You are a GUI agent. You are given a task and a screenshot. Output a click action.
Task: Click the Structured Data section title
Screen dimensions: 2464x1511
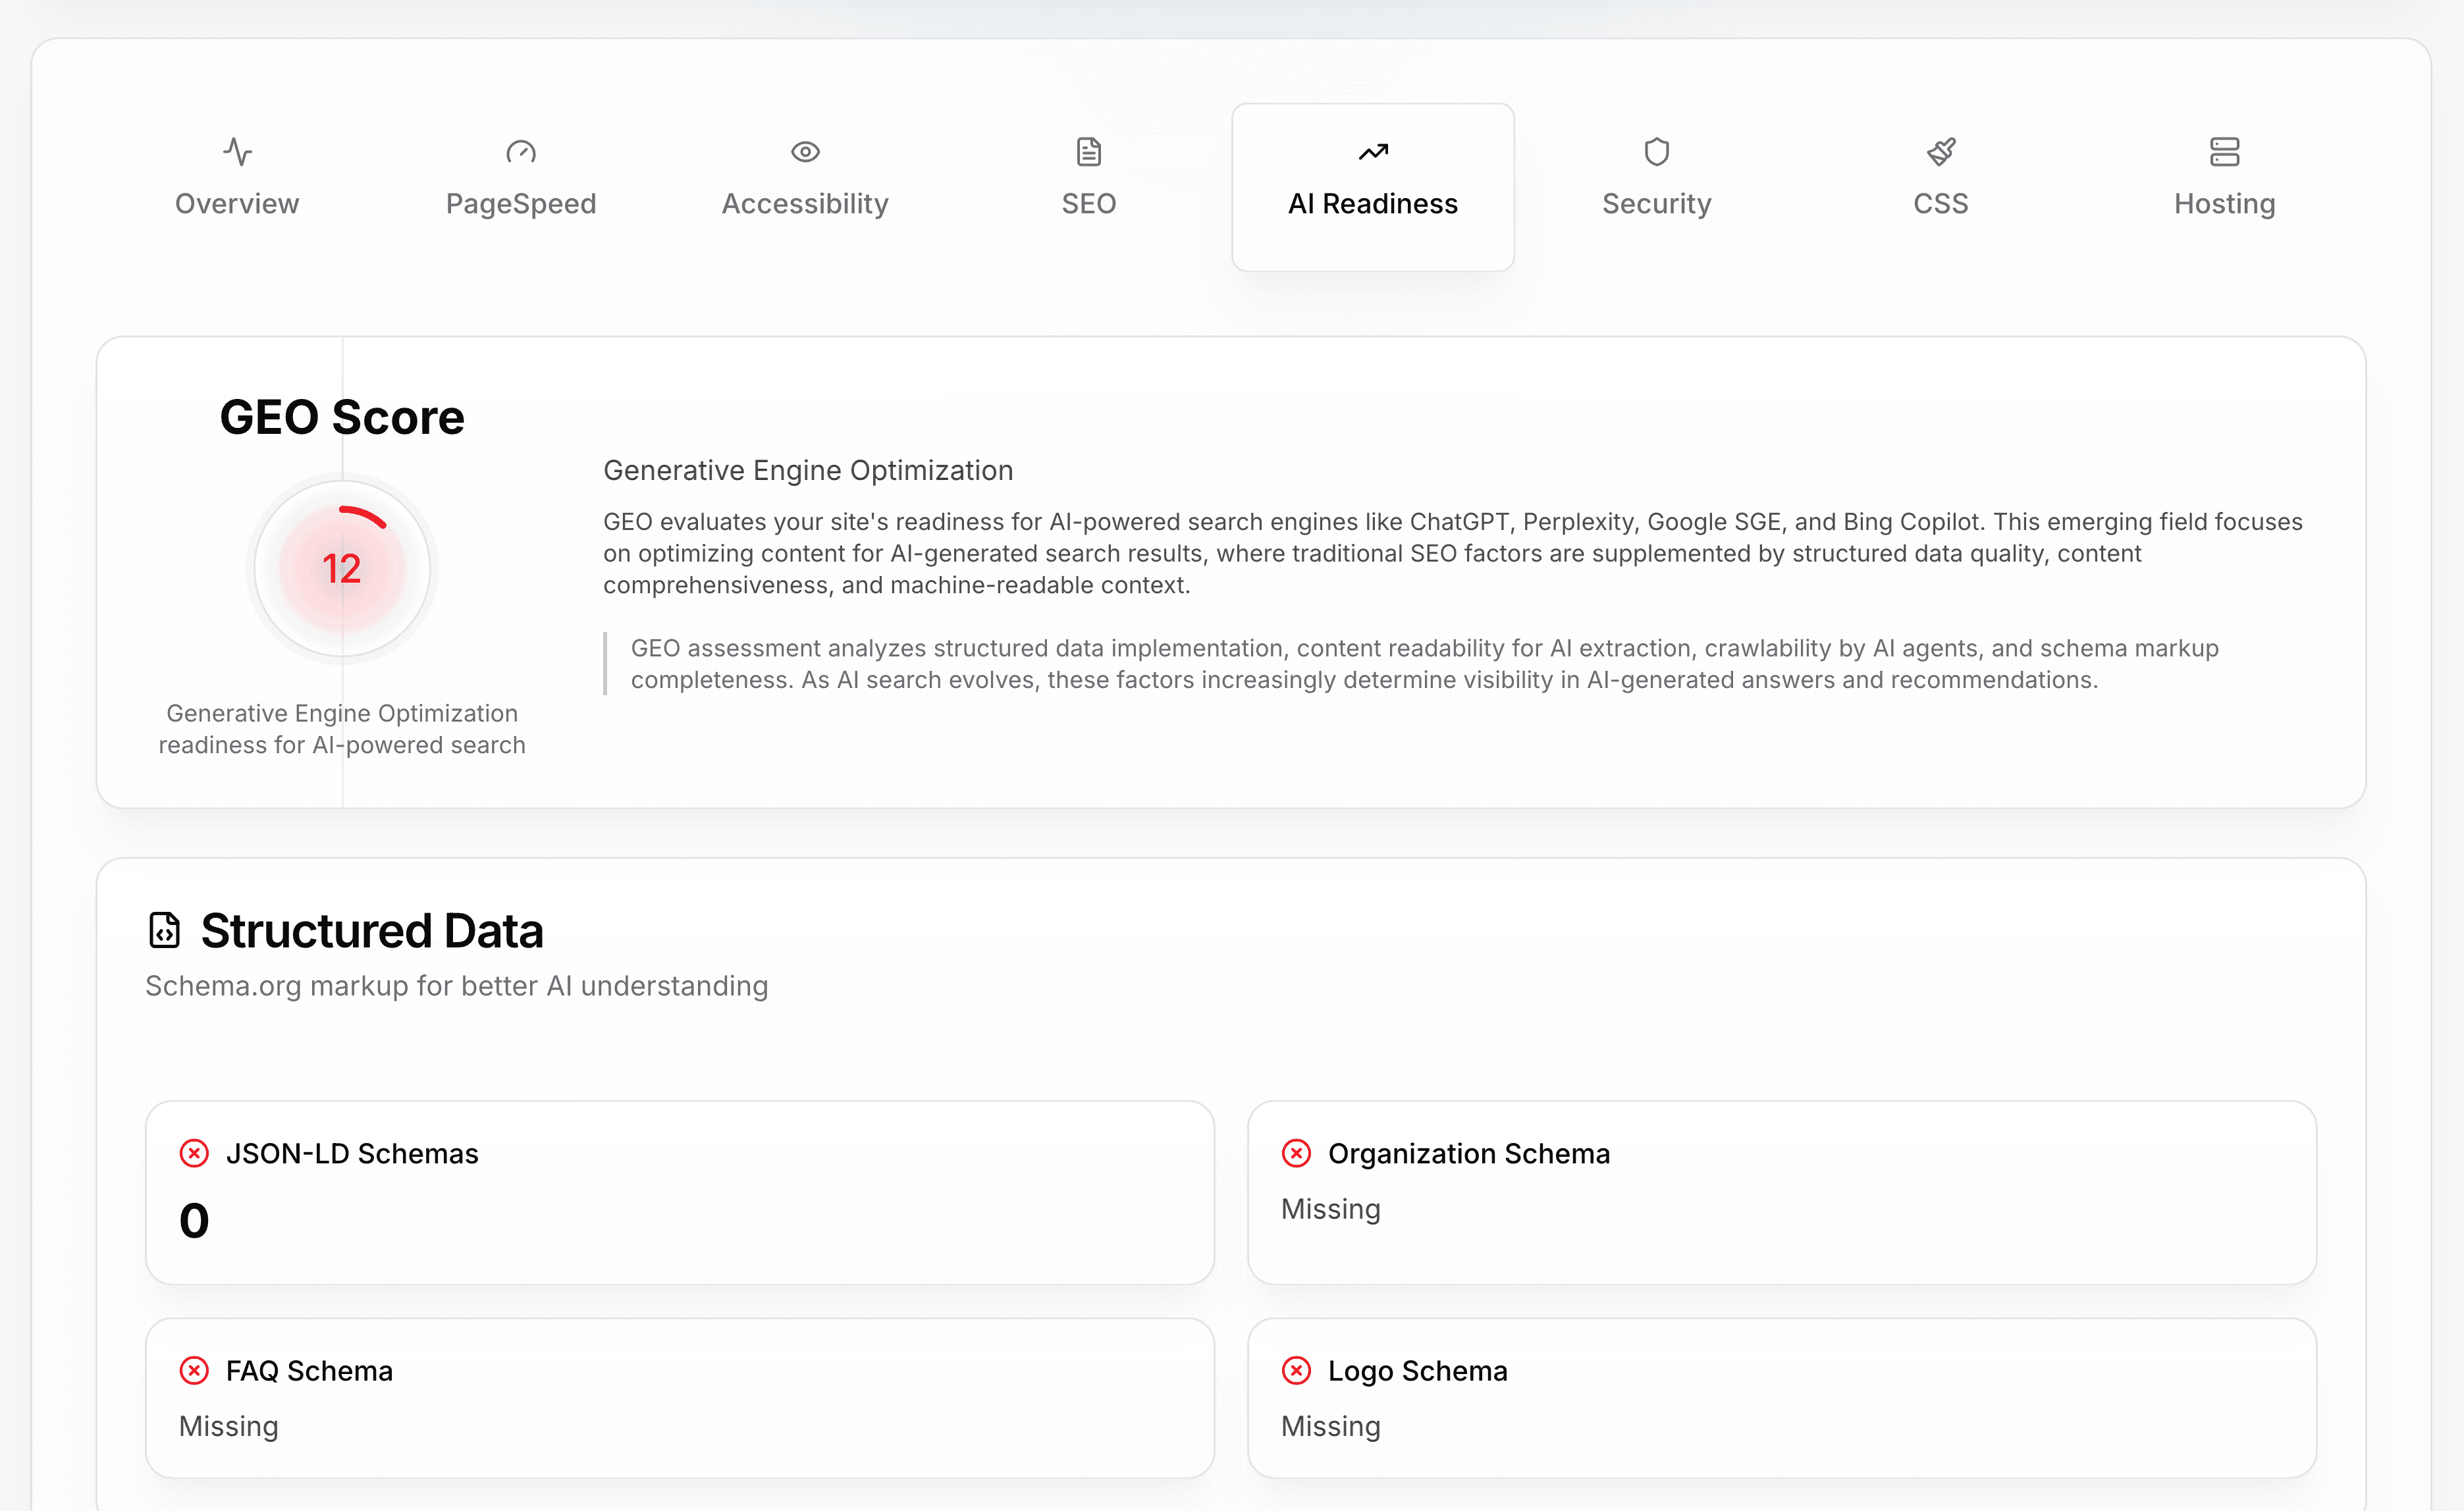(x=372, y=931)
